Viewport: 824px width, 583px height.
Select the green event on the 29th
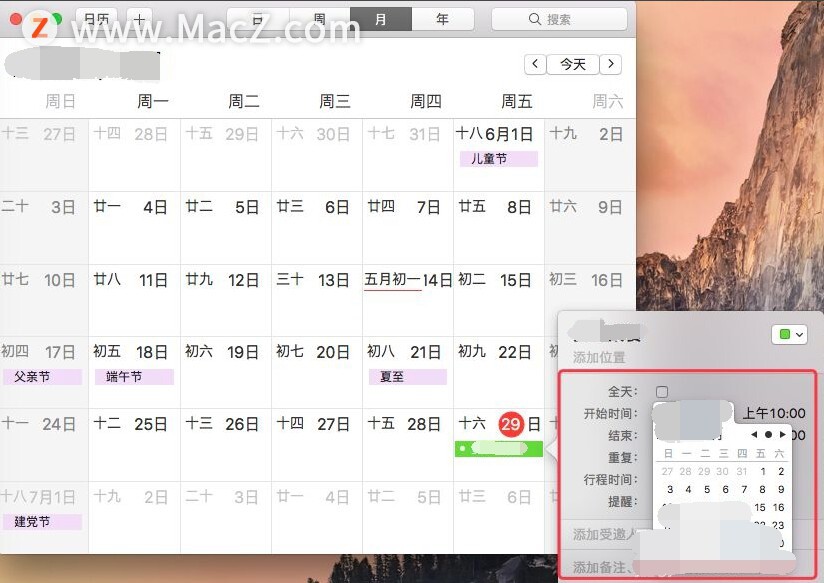point(499,449)
